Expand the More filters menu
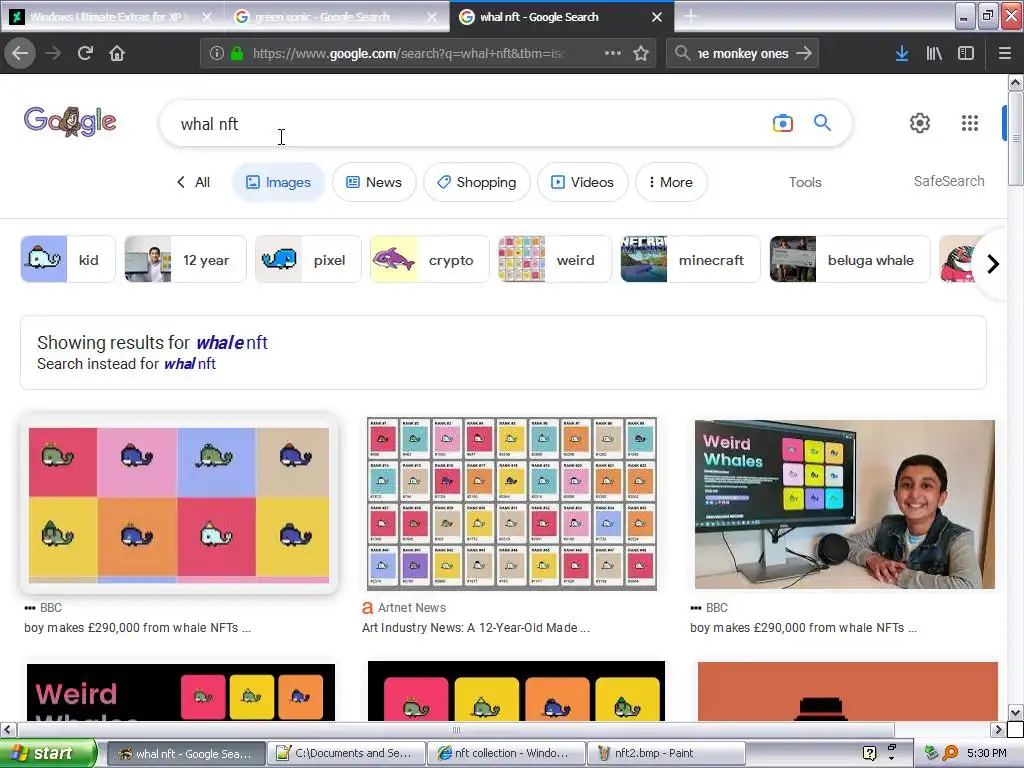Image resolution: width=1024 pixels, height=768 pixels. coord(671,182)
